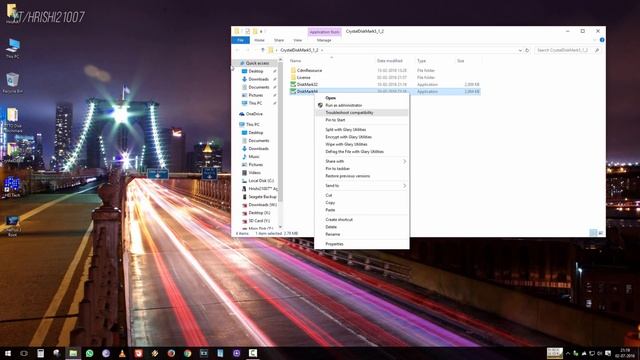This screenshot has width=640, height=360.
Task: Click the CdmResource folder icon
Action: click(x=293, y=70)
